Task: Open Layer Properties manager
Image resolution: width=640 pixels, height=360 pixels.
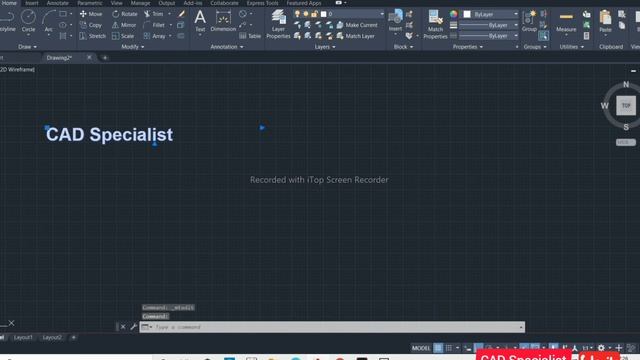Action: [x=278, y=24]
